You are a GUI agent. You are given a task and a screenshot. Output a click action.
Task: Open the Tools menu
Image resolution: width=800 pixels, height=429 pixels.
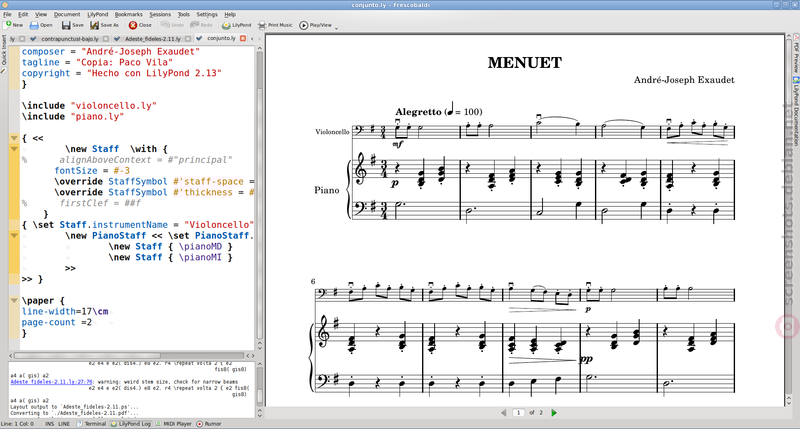click(183, 14)
